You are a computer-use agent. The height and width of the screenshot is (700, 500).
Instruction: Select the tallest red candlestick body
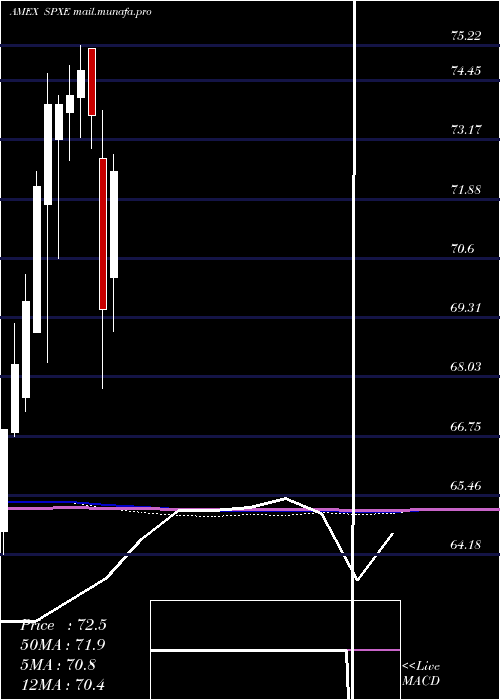pos(103,233)
